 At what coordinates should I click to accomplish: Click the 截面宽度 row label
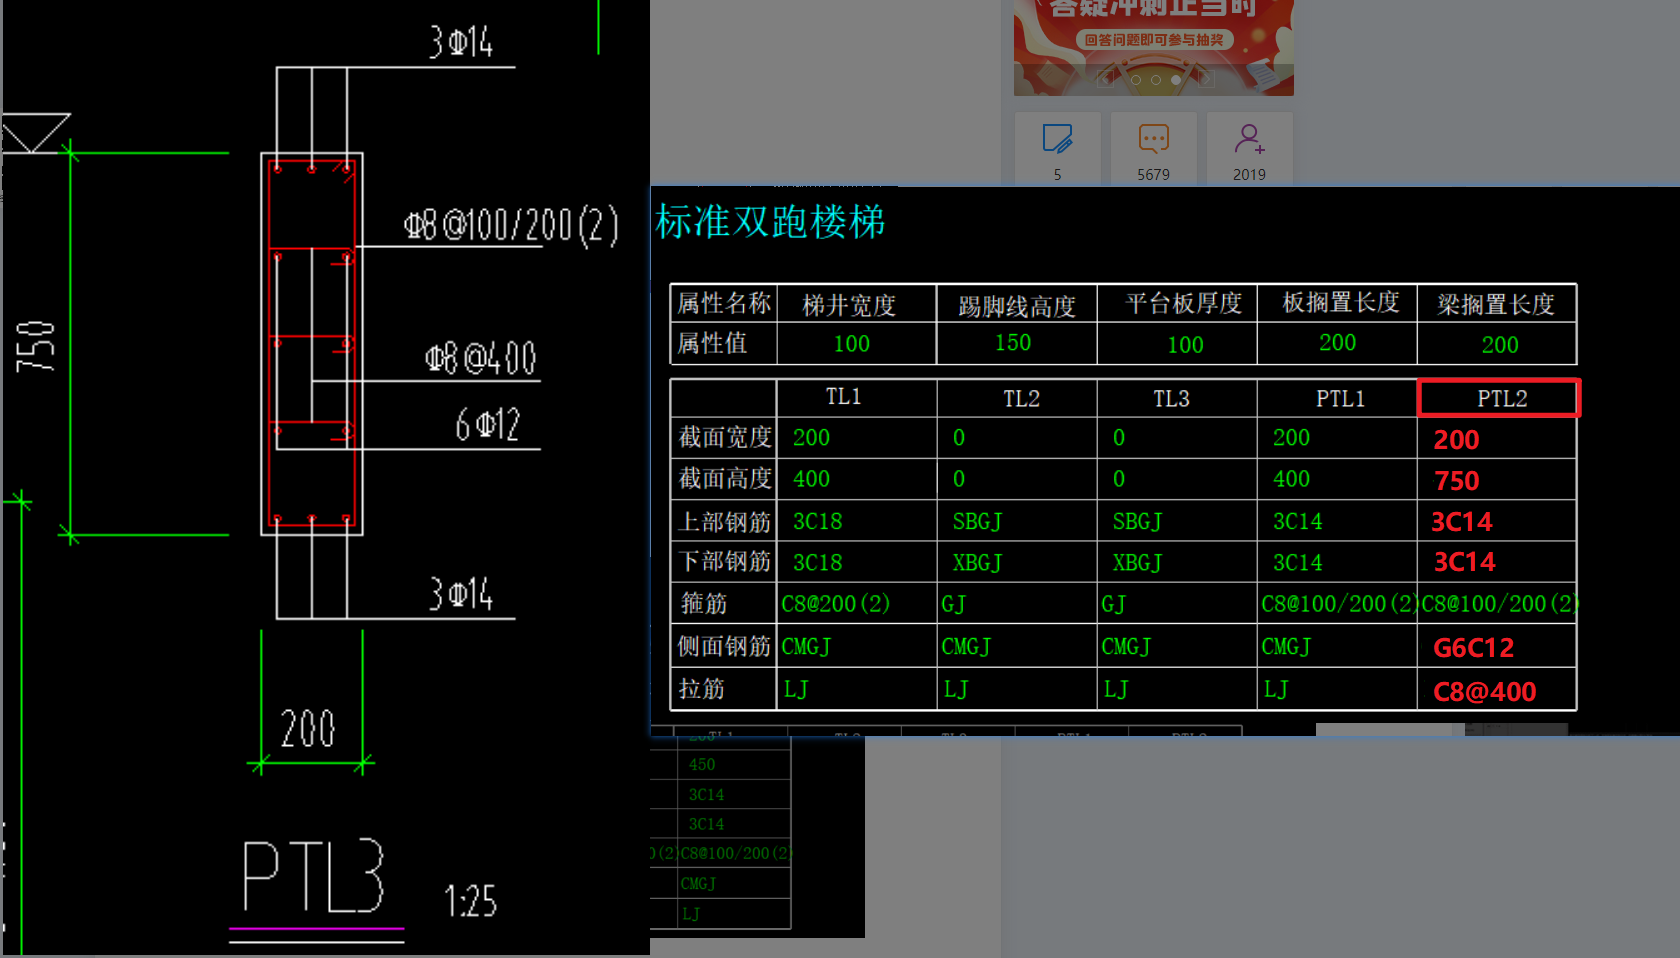[725, 438]
